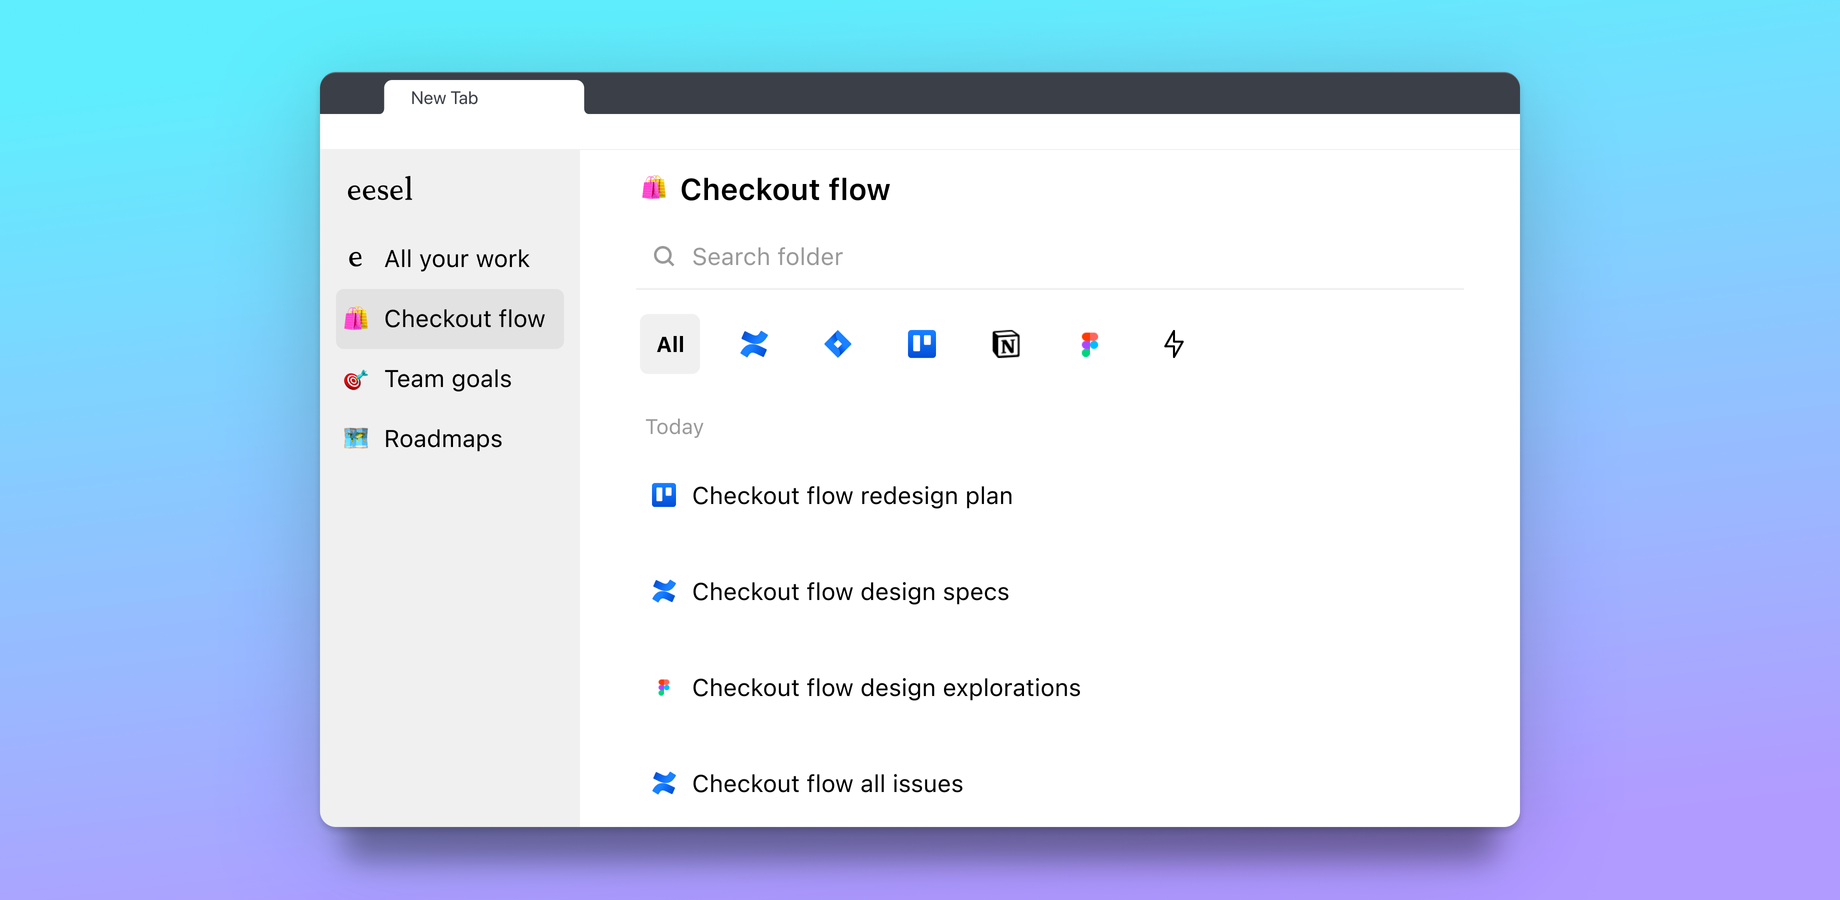Image resolution: width=1840 pixels, height=900 pixels.
Task: Select Checkout flow folder in sidebar
Action: point(450,319)
